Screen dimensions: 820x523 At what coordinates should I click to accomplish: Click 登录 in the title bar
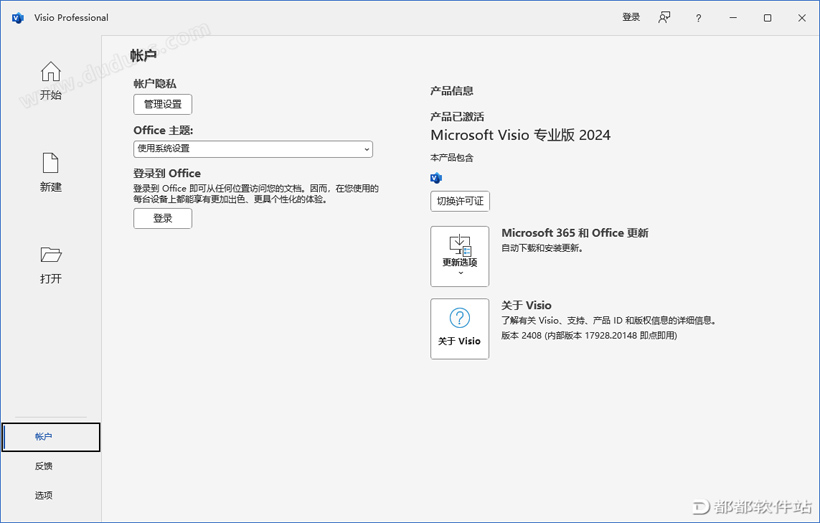(x=631, y=17)
